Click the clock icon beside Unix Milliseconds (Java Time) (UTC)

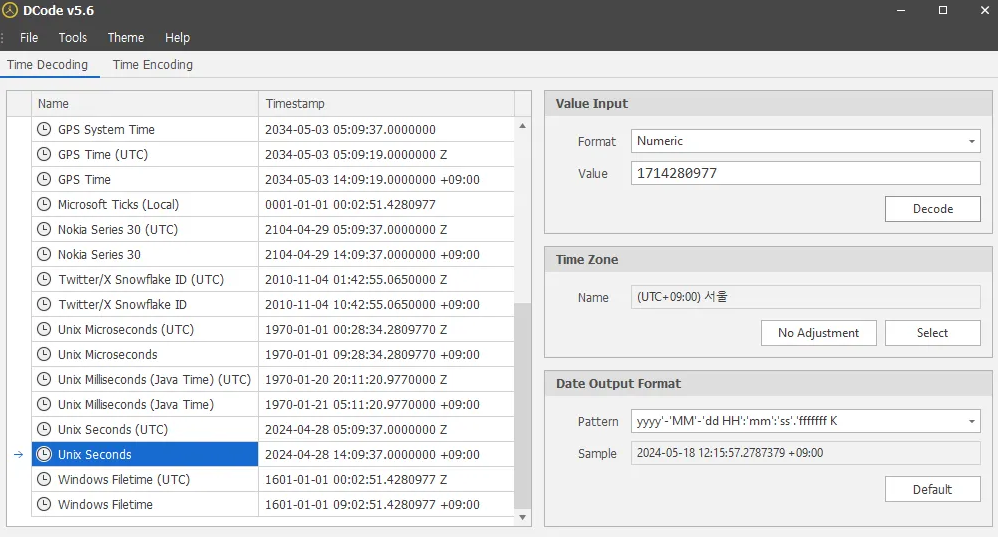click(x=44, y=379)
